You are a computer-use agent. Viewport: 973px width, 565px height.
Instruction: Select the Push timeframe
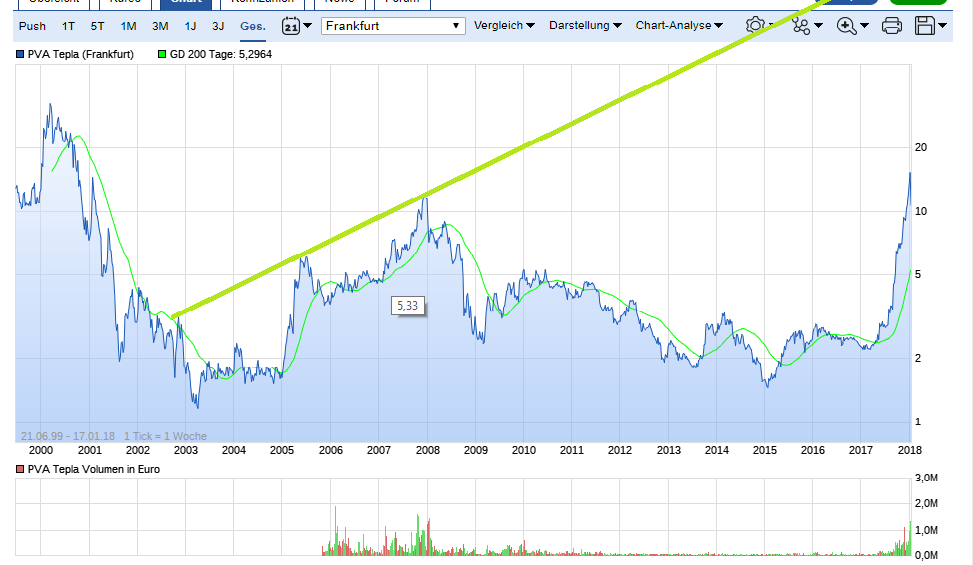32,26
